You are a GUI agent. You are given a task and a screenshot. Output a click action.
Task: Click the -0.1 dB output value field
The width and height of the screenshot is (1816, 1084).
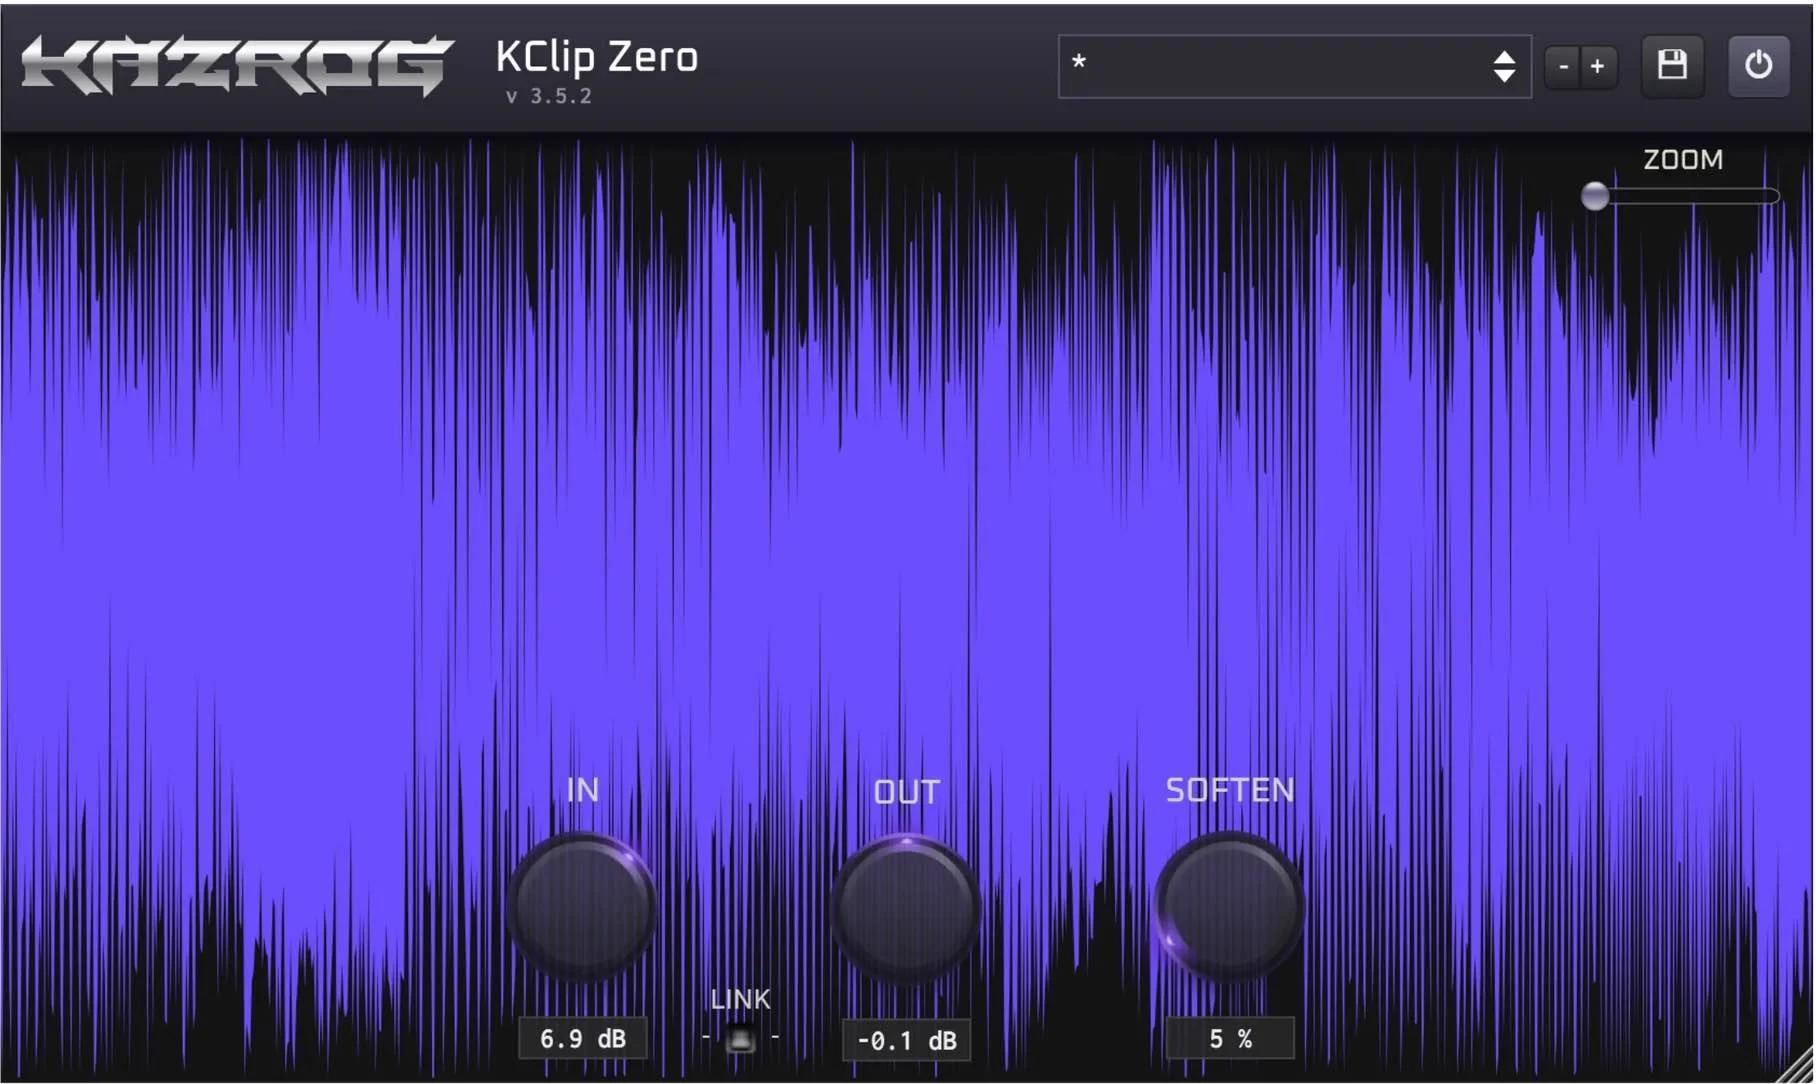(x=906, y=1040)
